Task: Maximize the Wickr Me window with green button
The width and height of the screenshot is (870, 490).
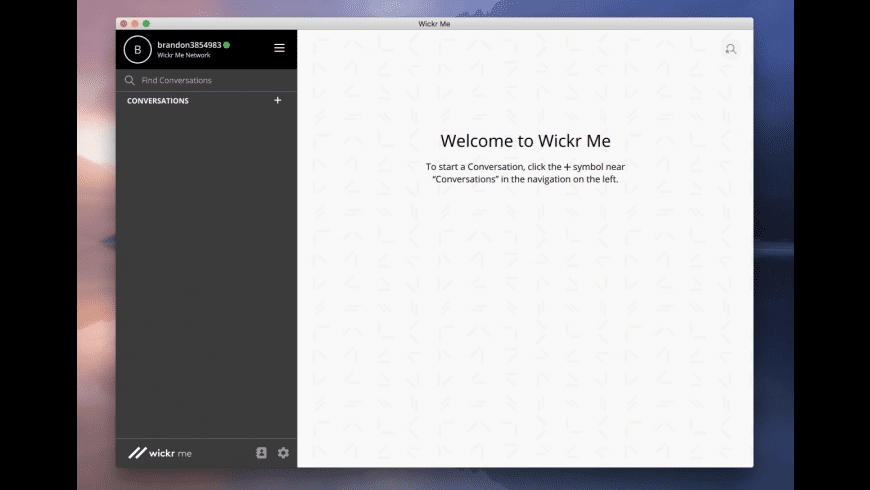Action: (x=146, y=23)
